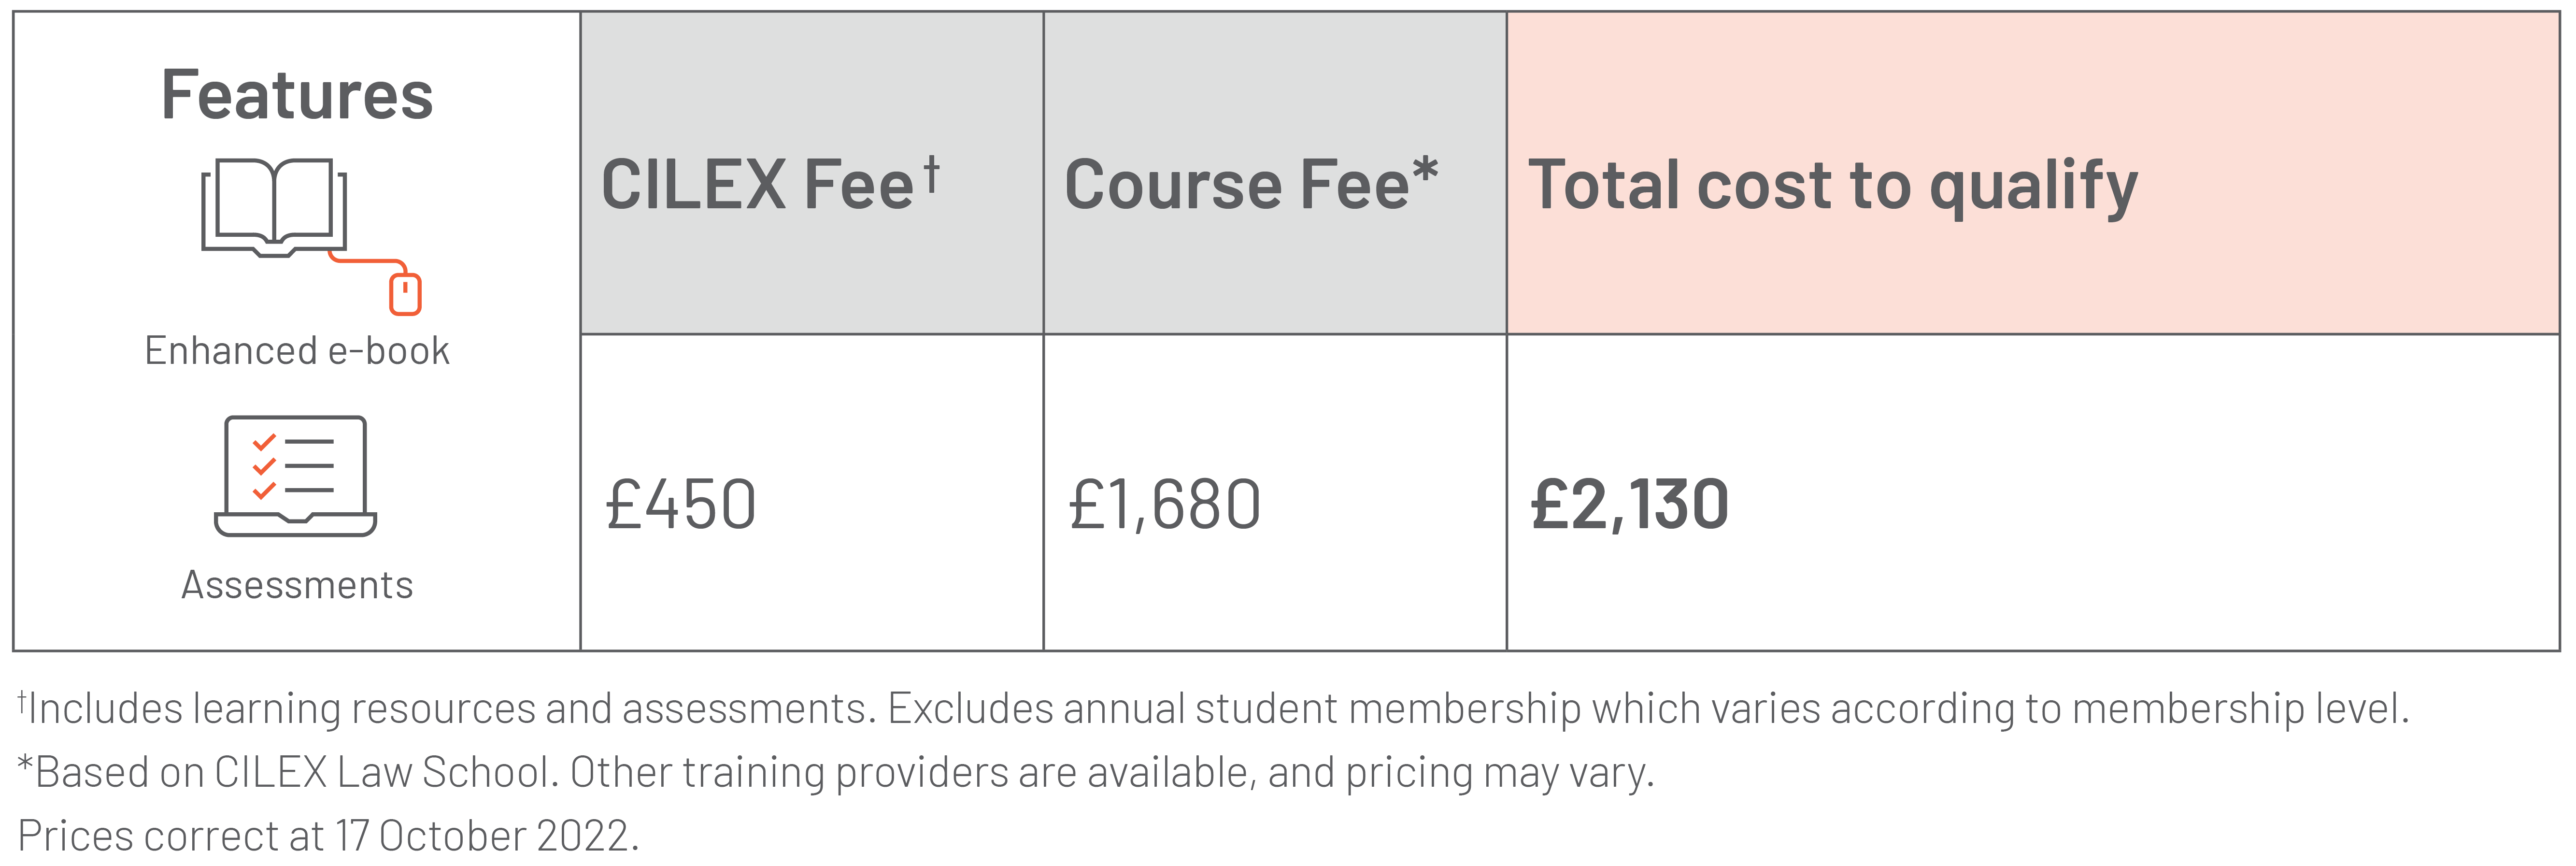Click the grey CILEX Fee header cell background
Viewport: 2576px width, 866px height.
[x=812, y=173]
